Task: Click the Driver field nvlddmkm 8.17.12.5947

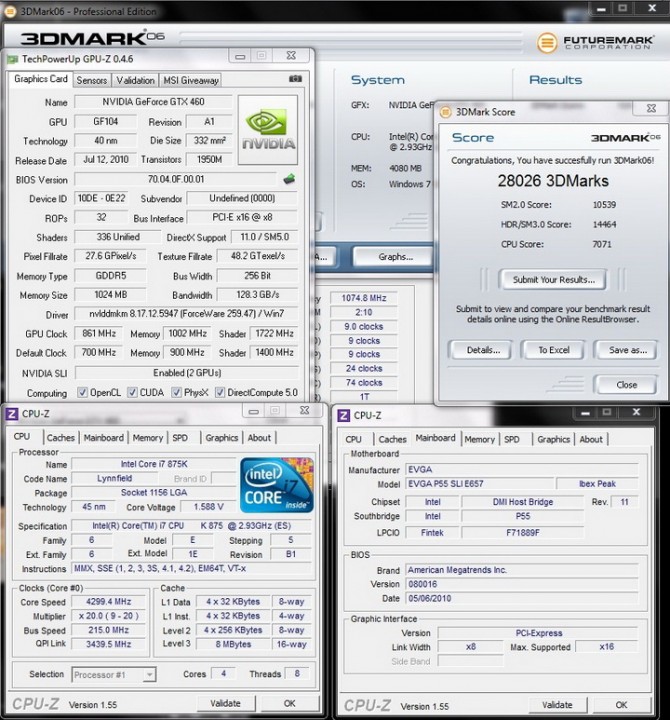Action: [186, 314]
